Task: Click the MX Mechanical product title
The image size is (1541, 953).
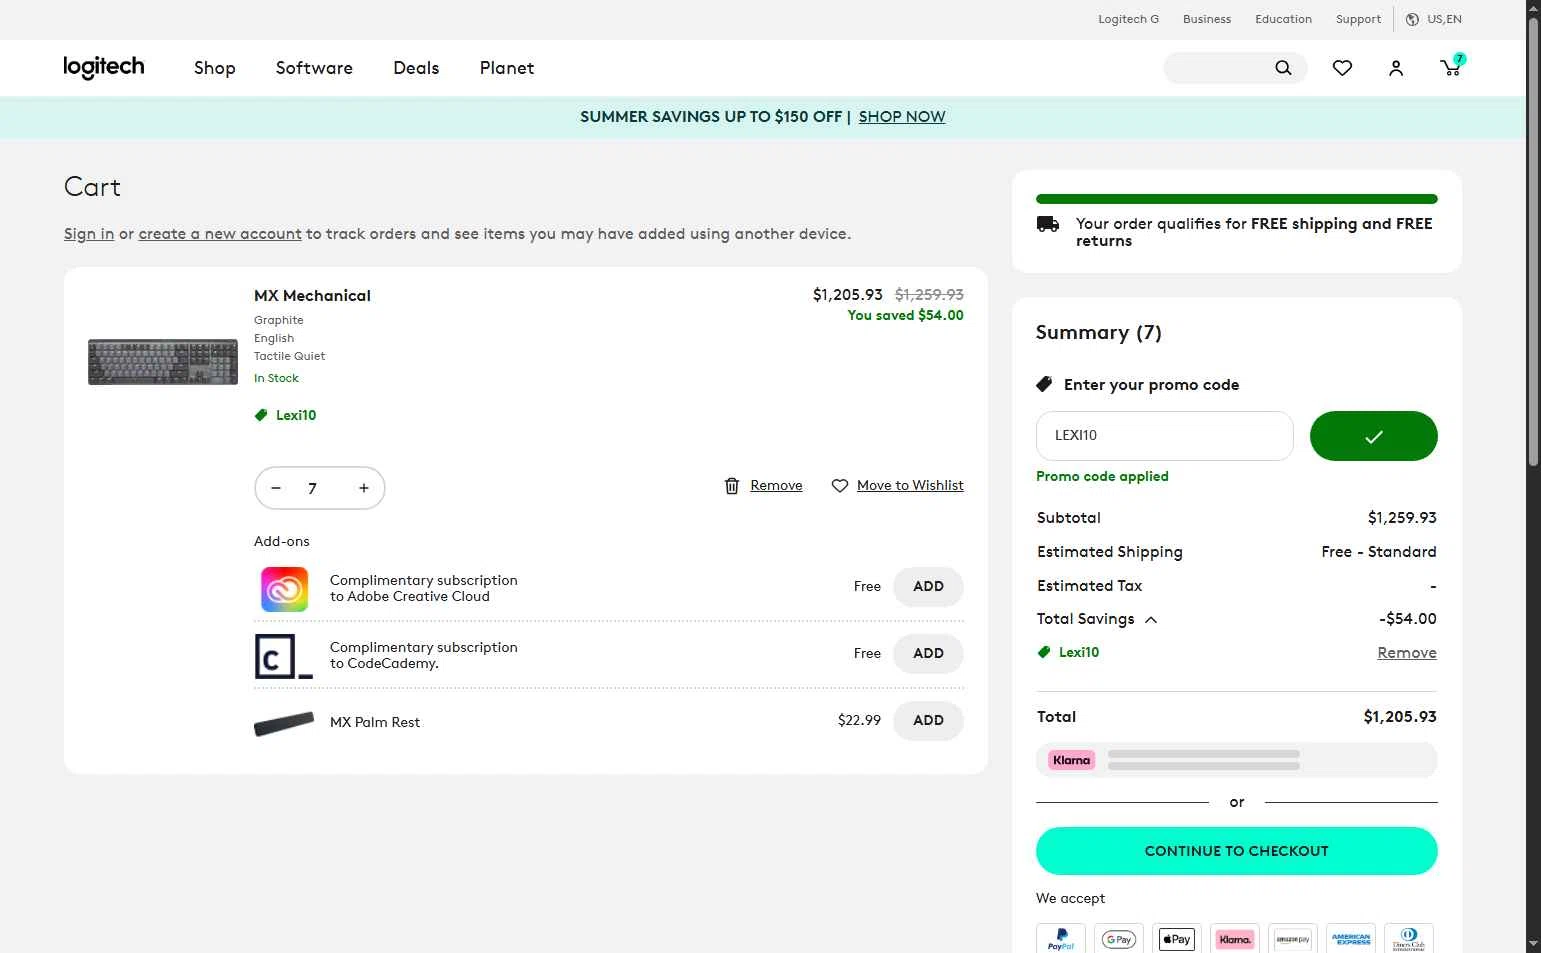Action: [312, 296]
